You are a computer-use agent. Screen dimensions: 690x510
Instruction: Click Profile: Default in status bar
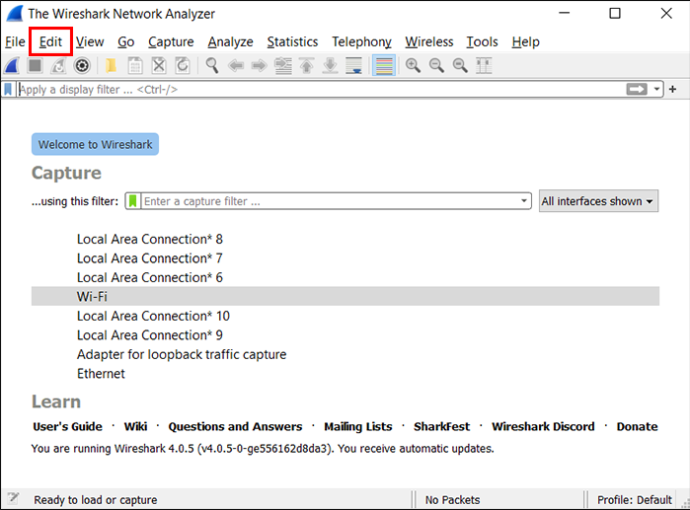click(x=634, y=500)
